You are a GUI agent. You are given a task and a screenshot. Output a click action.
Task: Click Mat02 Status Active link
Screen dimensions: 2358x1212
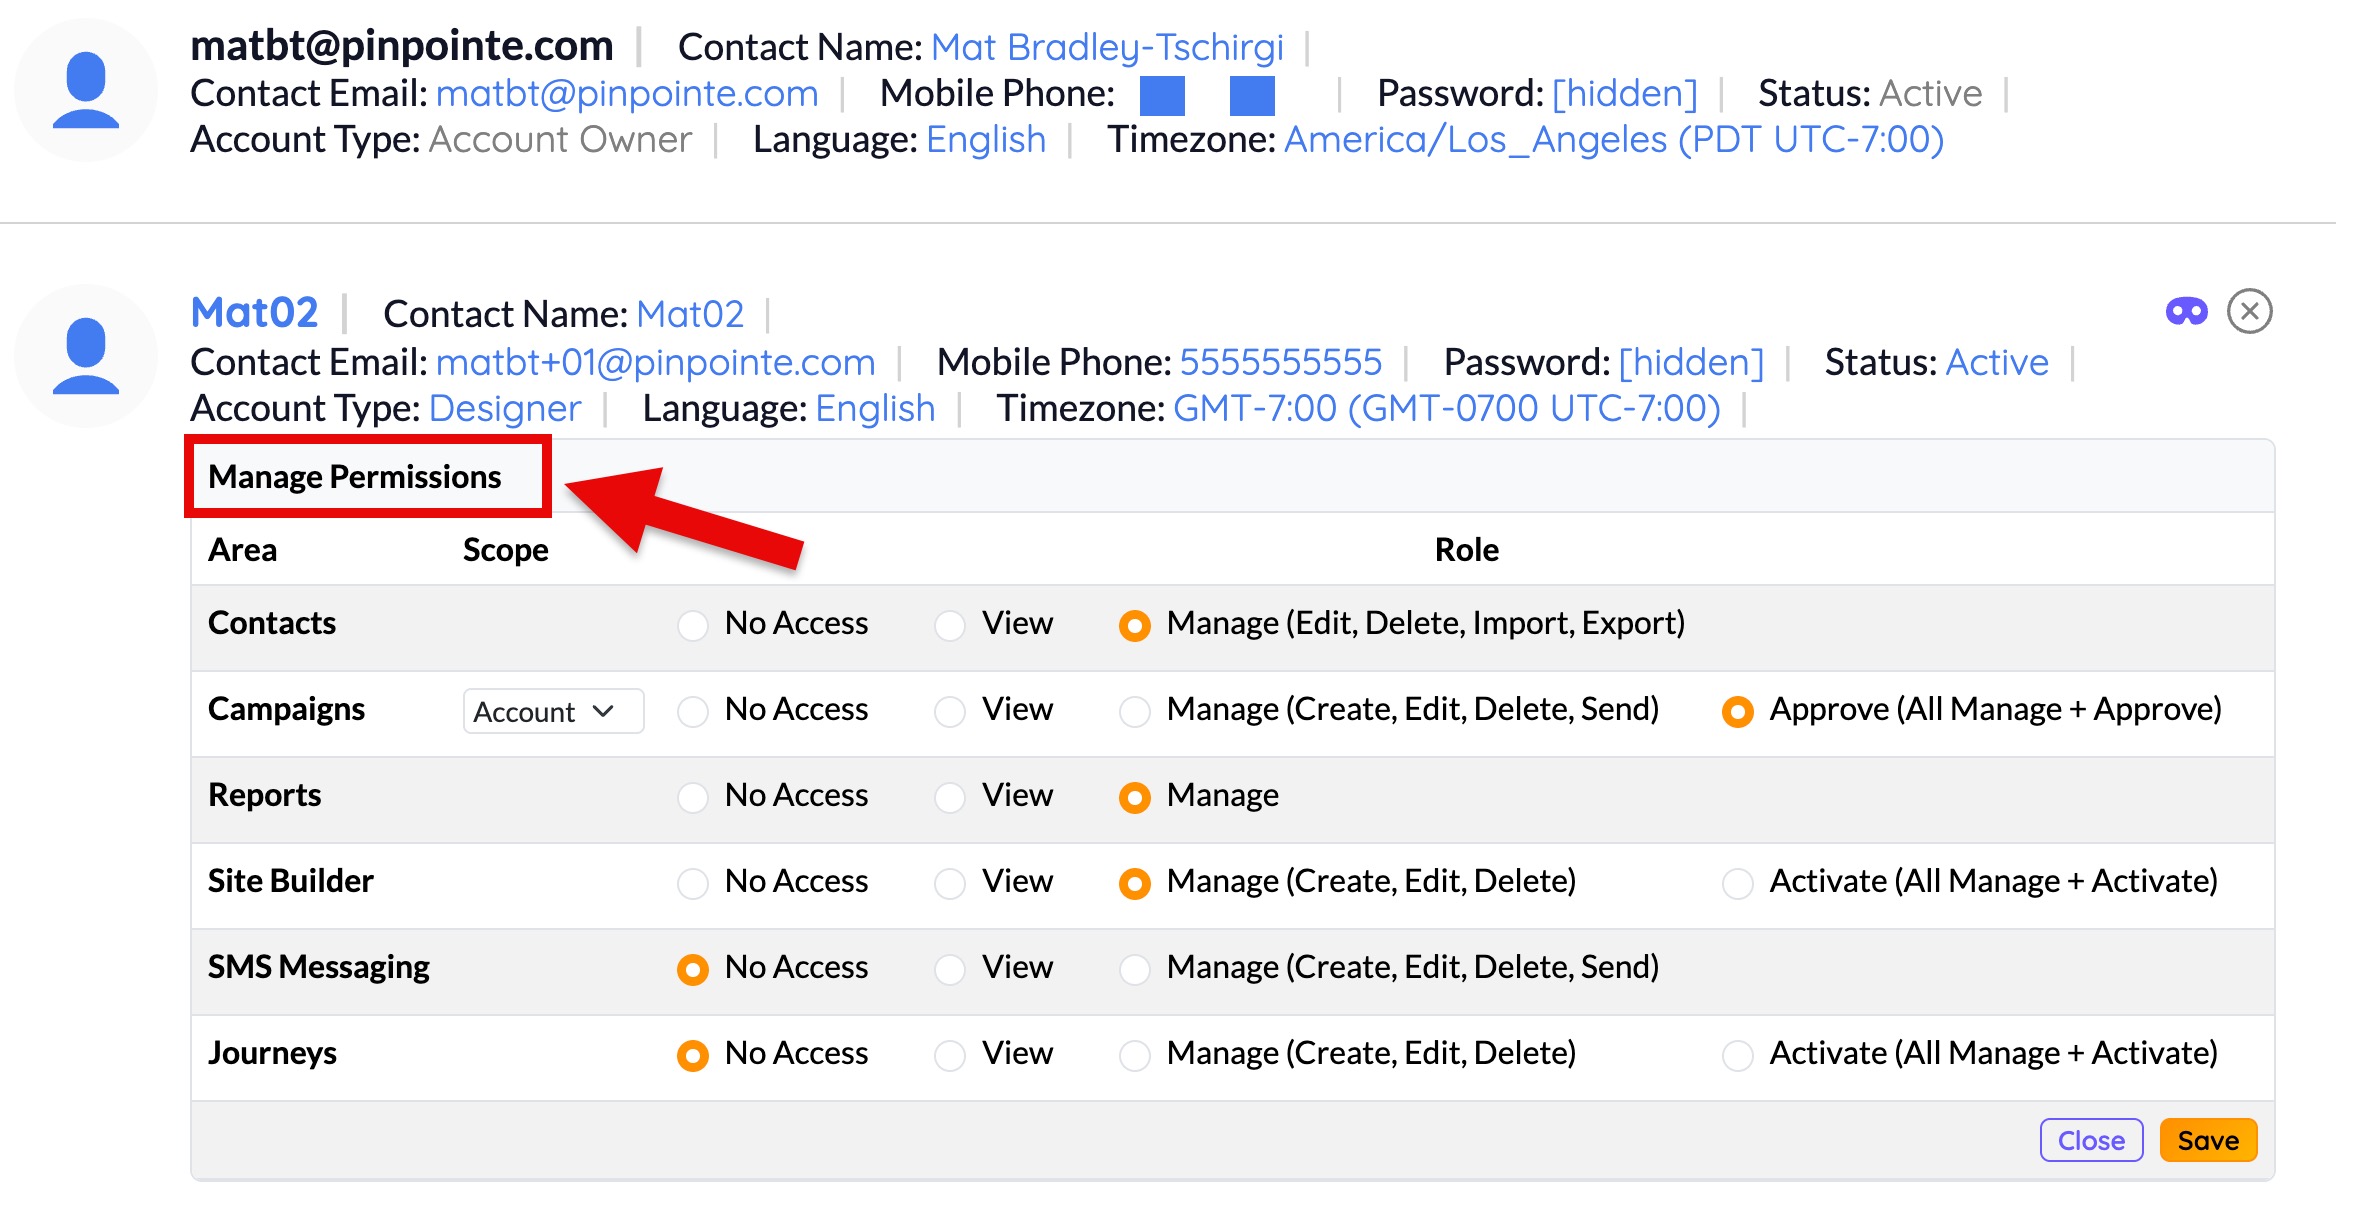tap(1996, 362)
